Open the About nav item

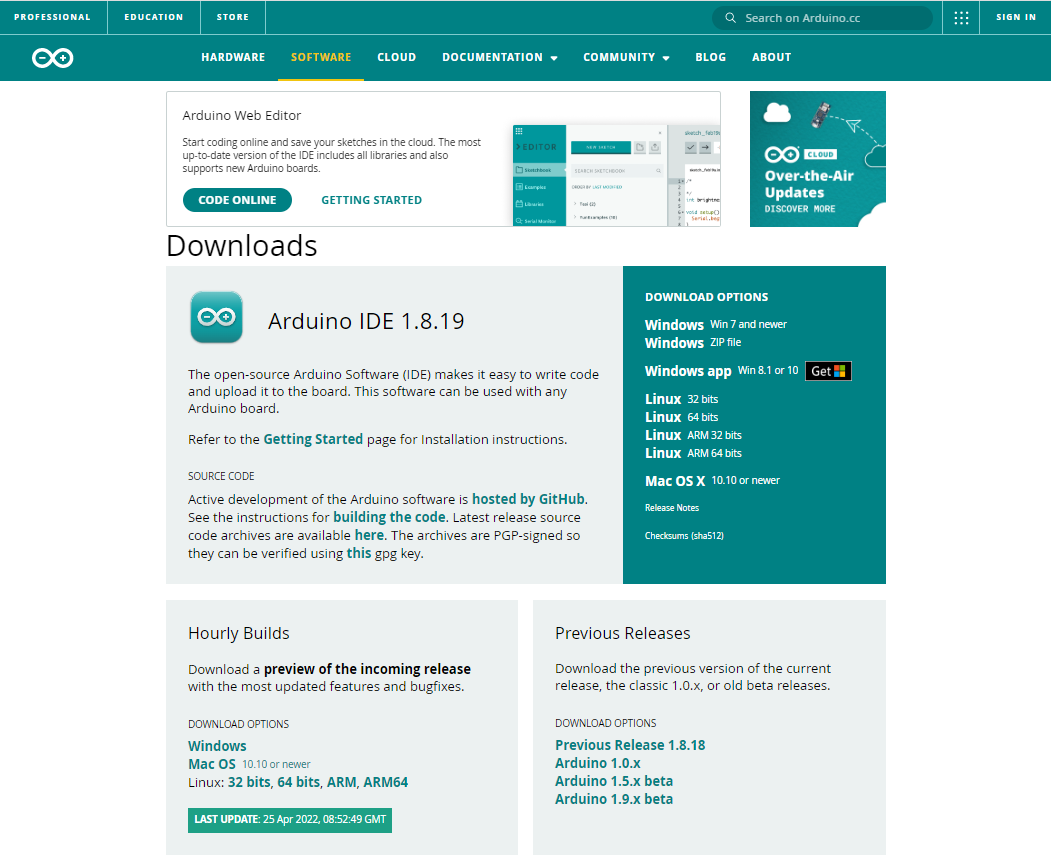click(771, 58)
